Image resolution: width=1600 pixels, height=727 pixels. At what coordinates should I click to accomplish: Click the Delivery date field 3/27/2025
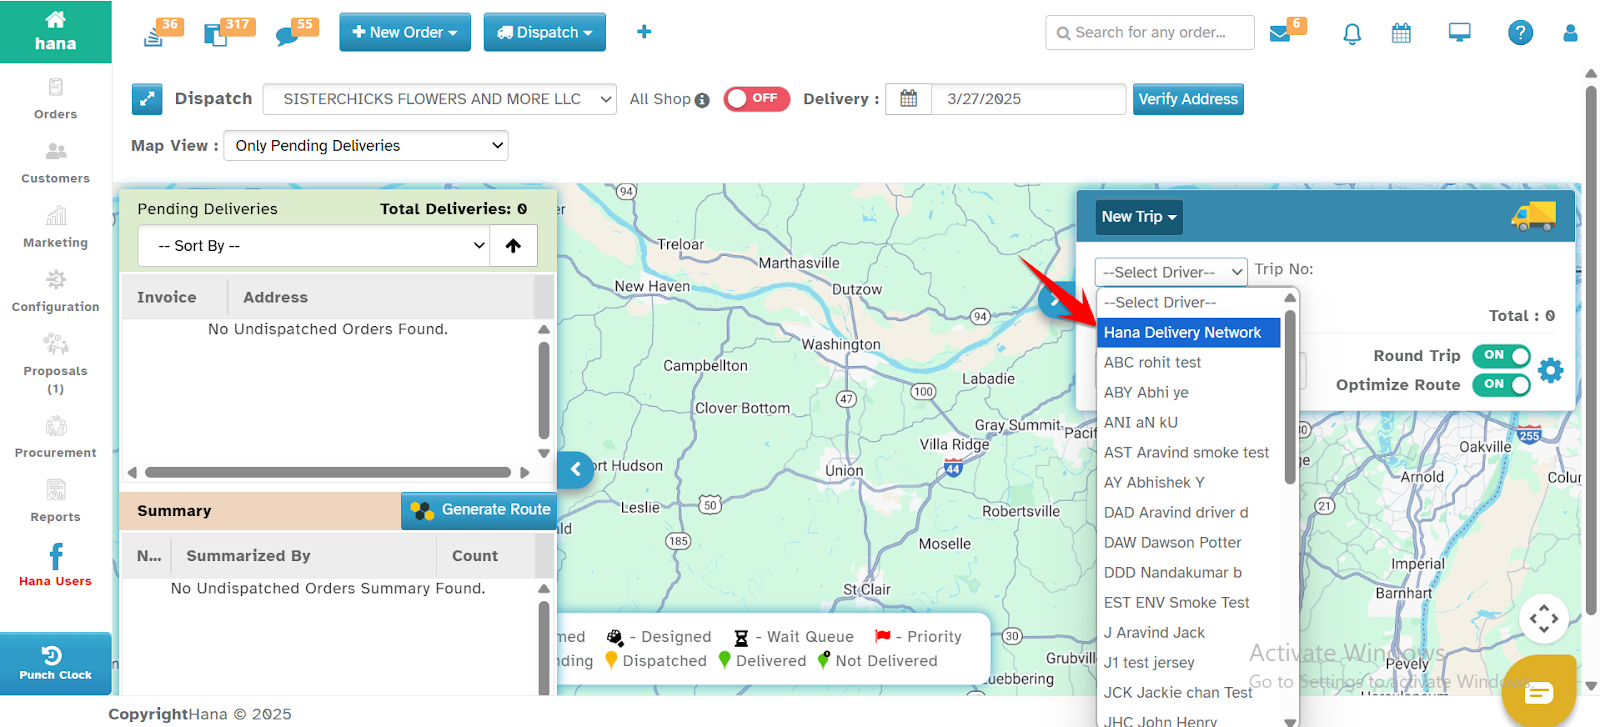[x=1029, y=99]
